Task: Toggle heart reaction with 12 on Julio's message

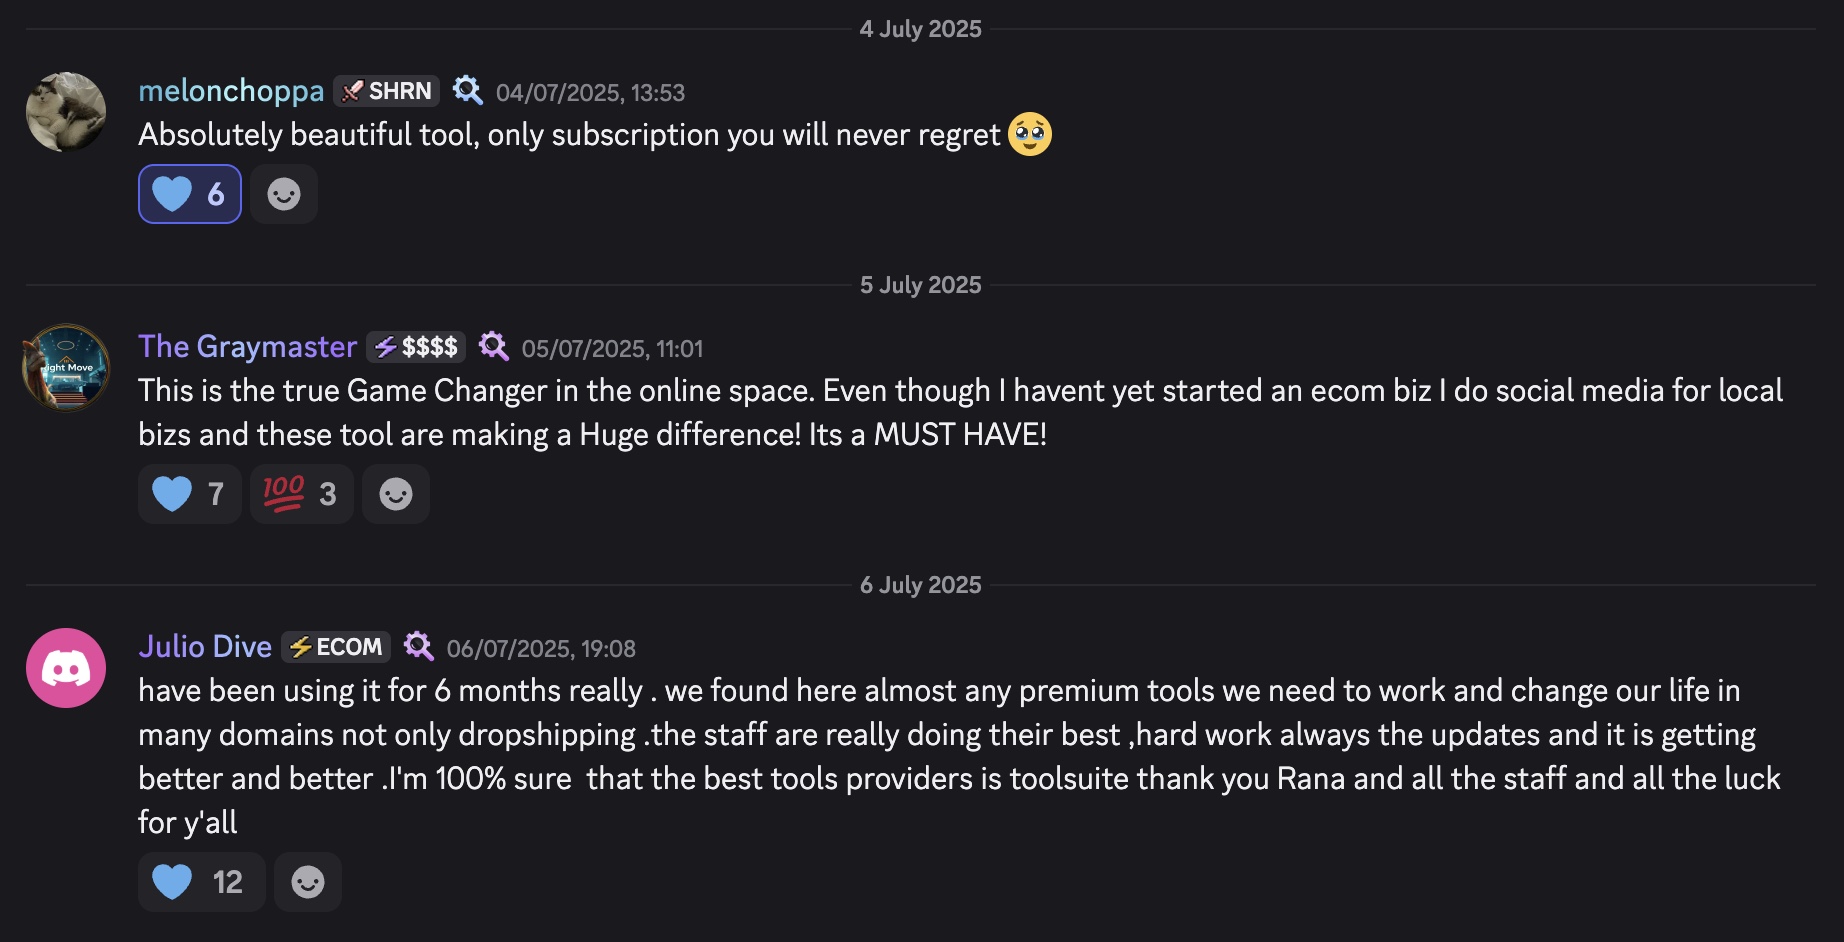Action: (201, 882)
